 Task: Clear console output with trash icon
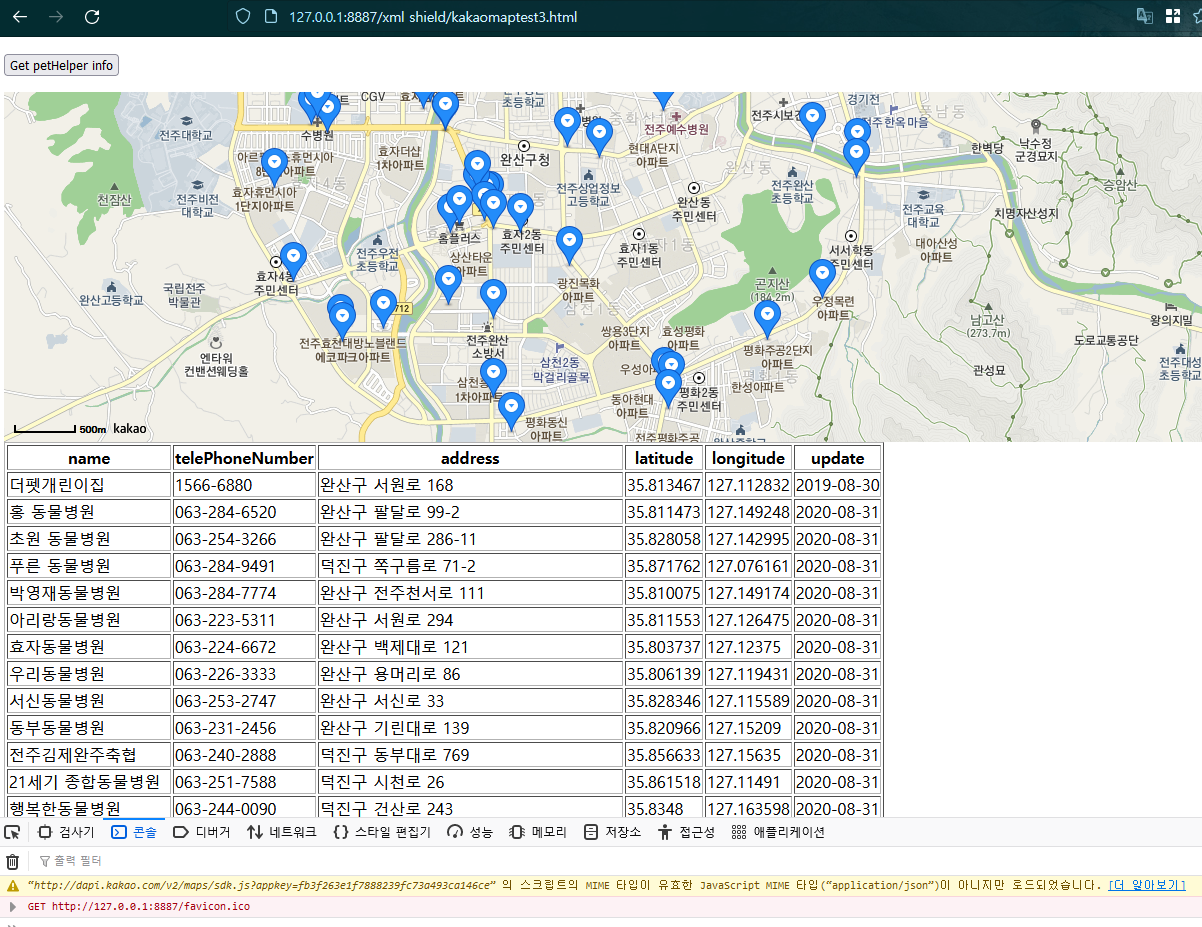coord(13,861)
